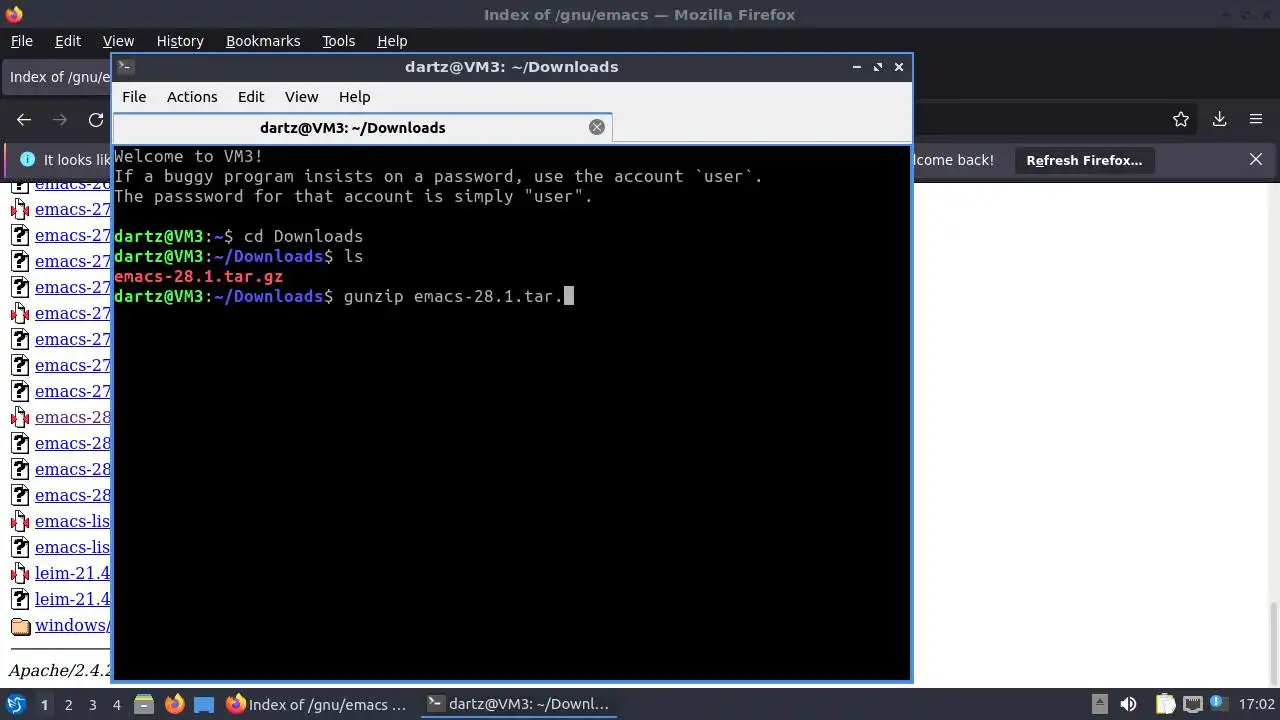The height and width of the screenshot is (720, 1280).
Task: Open the terminal Actions menu
Action: pyautogui.click(x=192, y=97)
